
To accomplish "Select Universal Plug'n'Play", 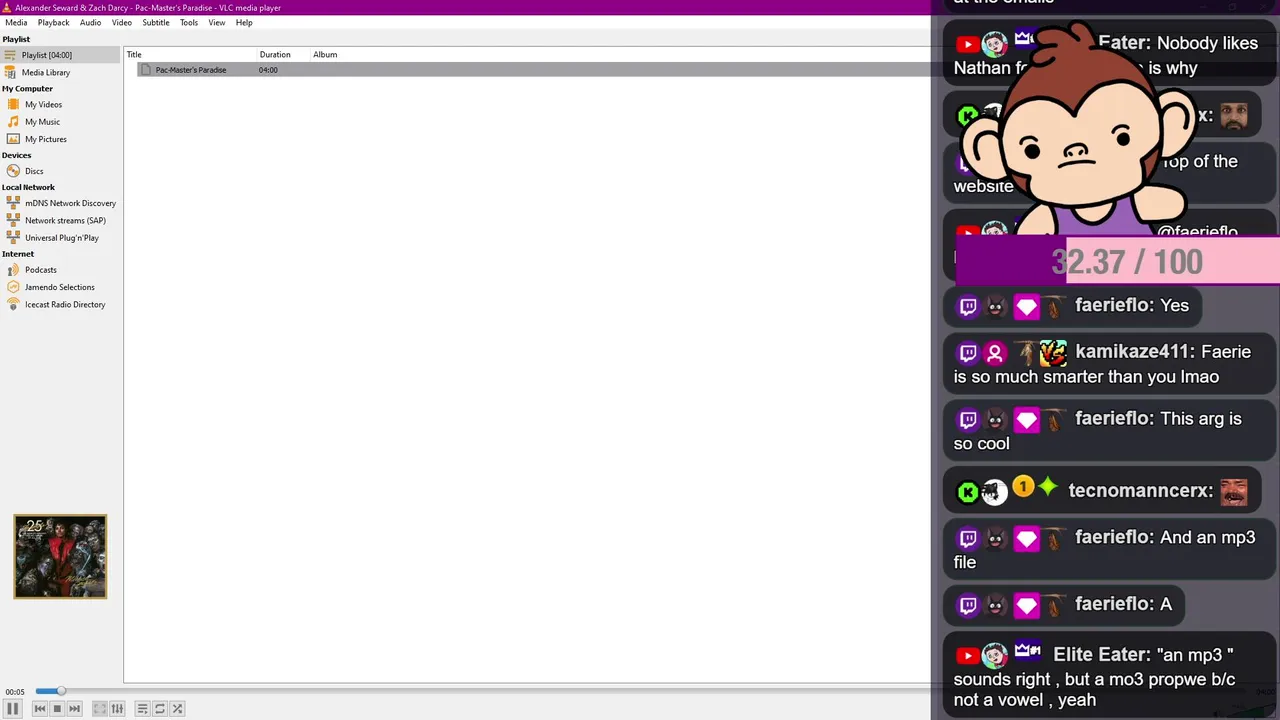I will click(60, 238).
